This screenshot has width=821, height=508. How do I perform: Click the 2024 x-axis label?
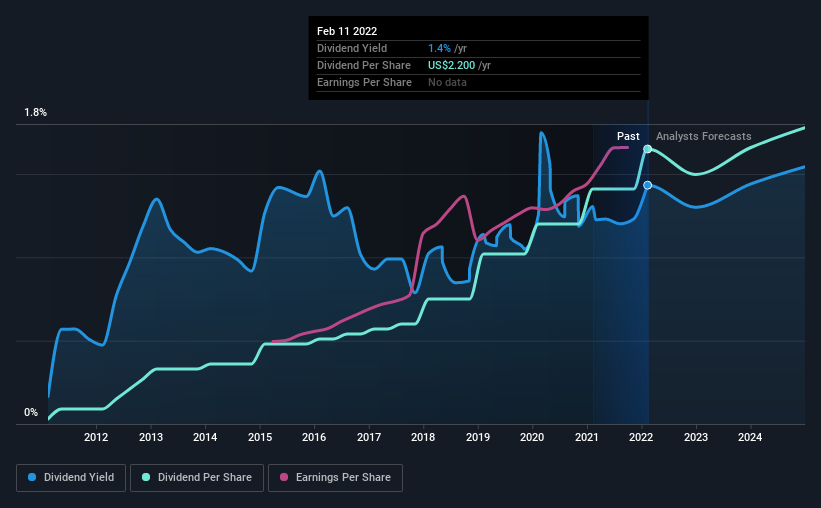pos(750,437)
